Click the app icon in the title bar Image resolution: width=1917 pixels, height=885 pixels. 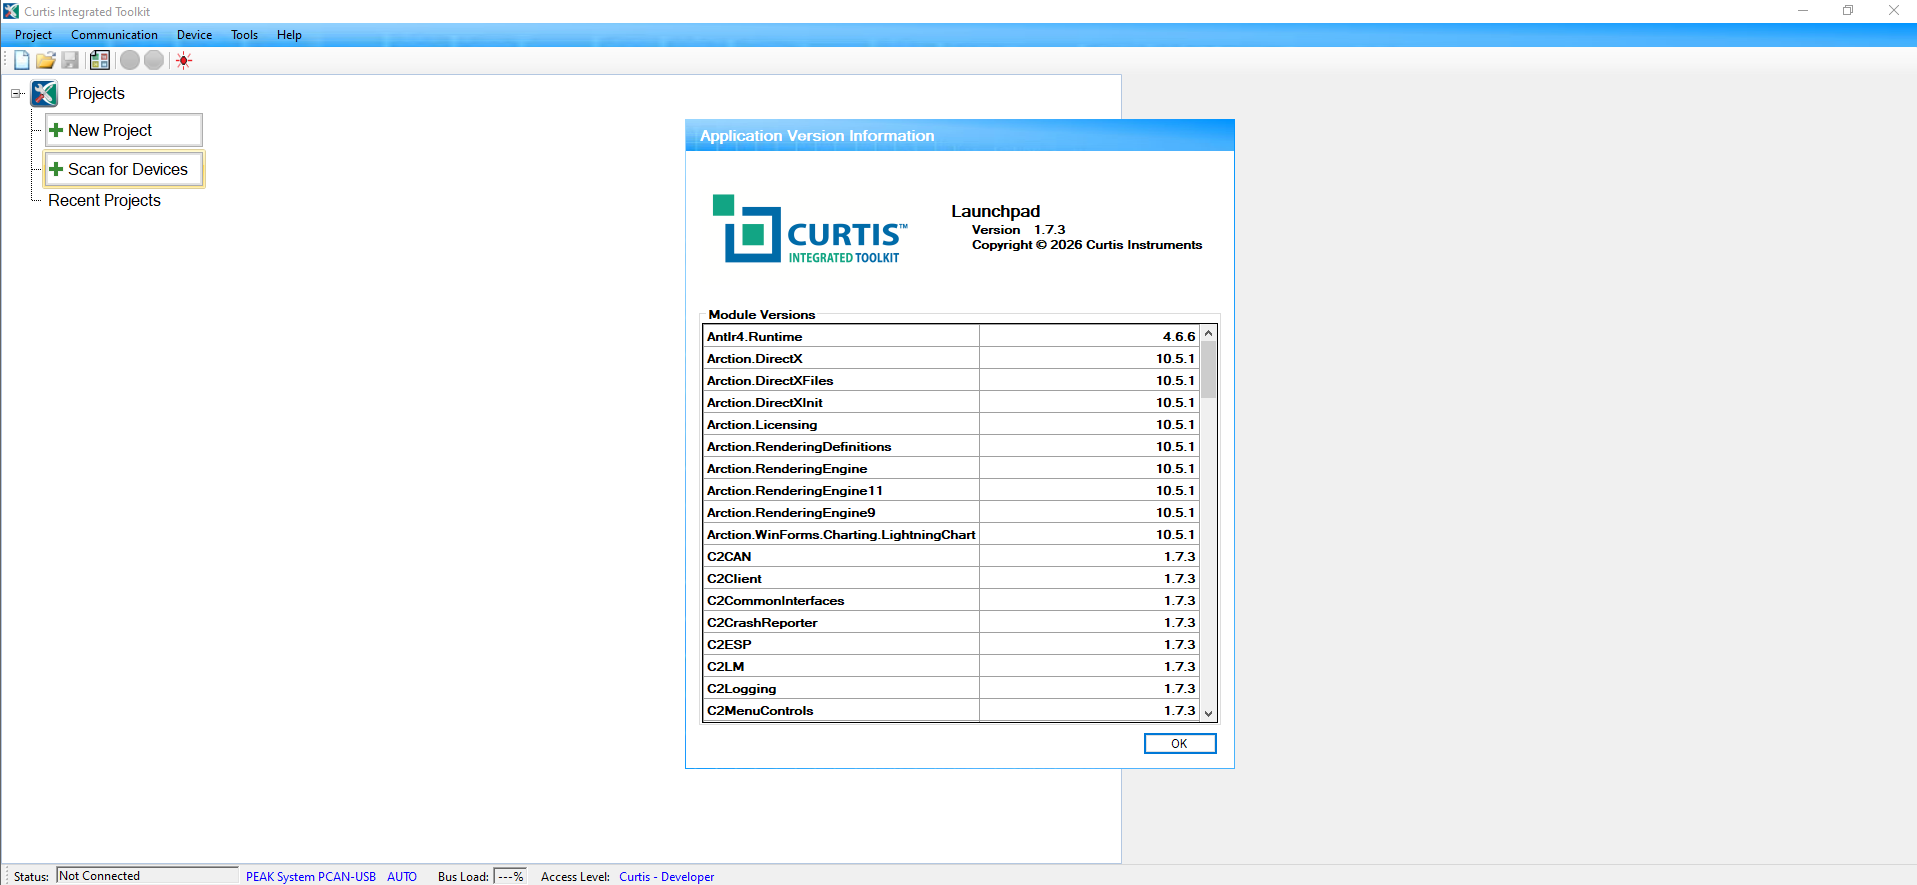(11, 11)
